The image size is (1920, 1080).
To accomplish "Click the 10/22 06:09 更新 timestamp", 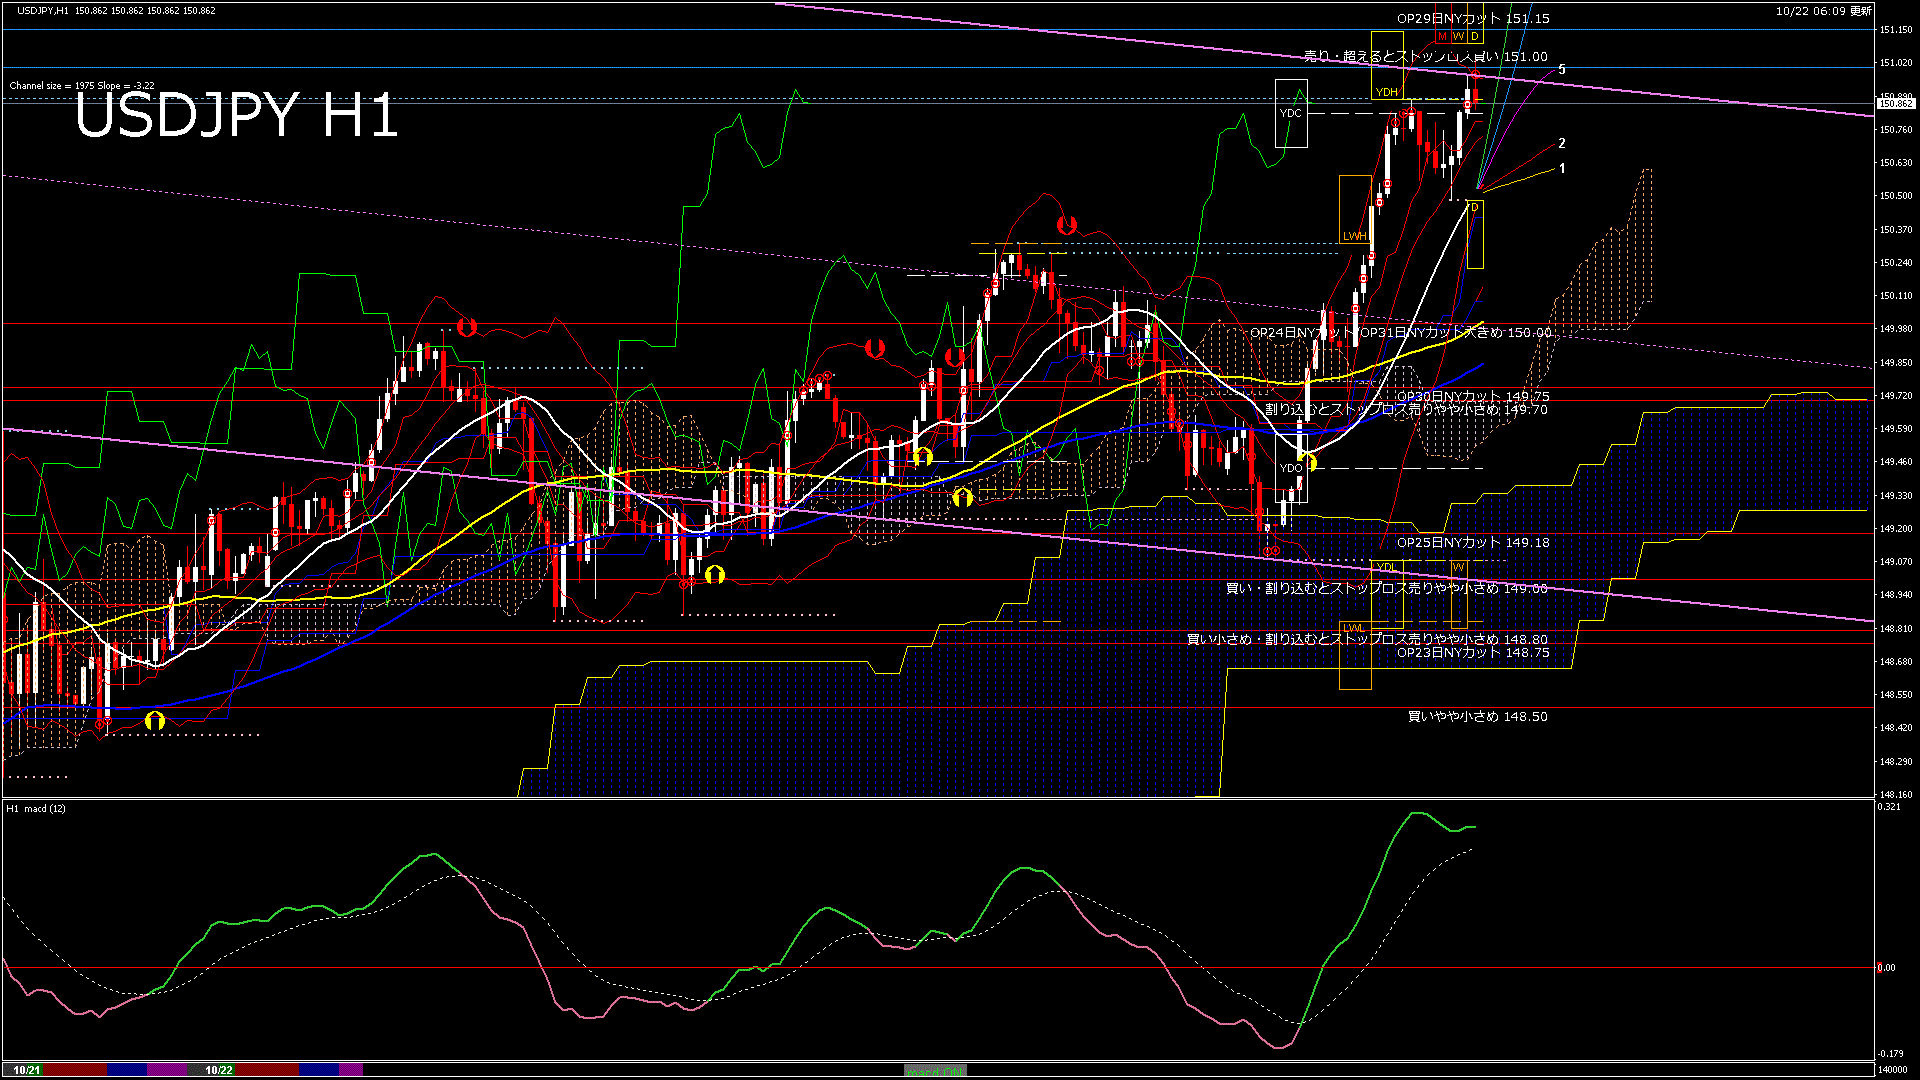I will (1823, 11).
